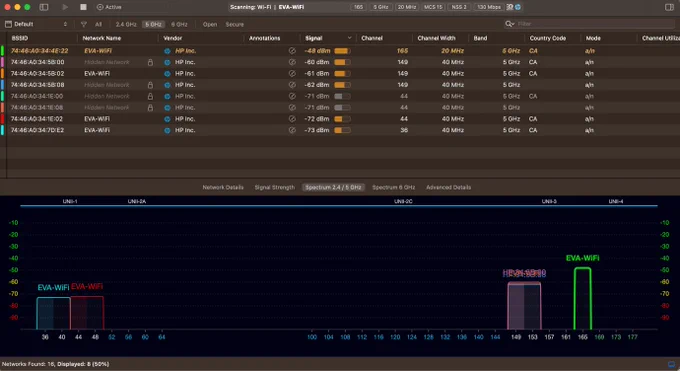Sort by Annotations column header

click(x=265, y=38)
